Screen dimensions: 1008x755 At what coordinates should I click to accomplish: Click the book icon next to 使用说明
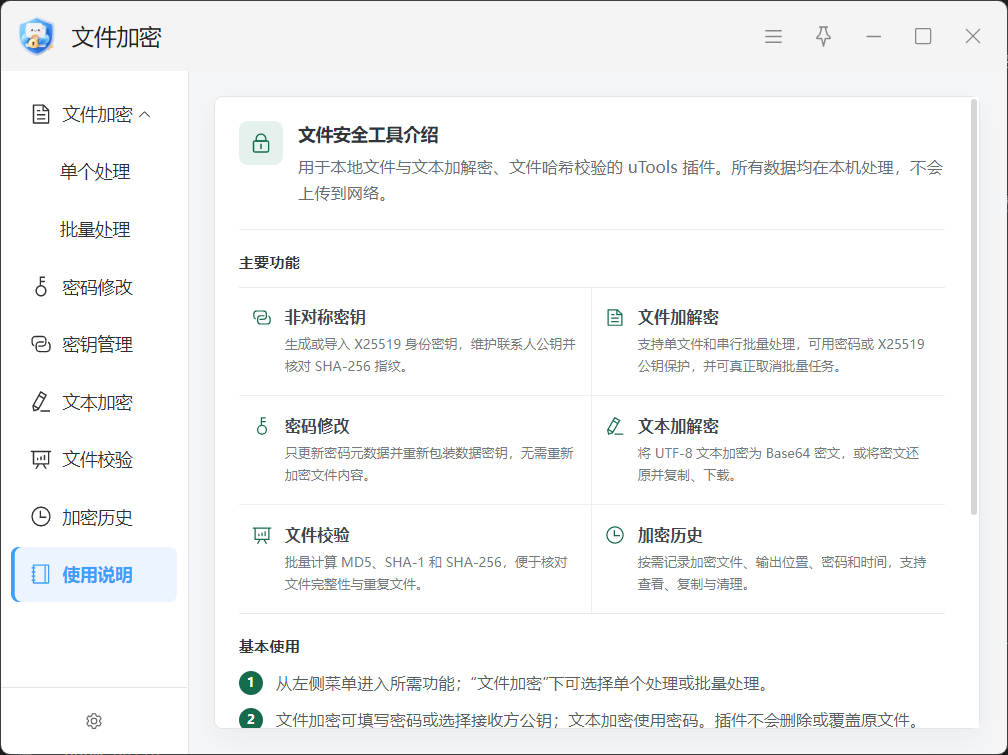tap(40, 574)
